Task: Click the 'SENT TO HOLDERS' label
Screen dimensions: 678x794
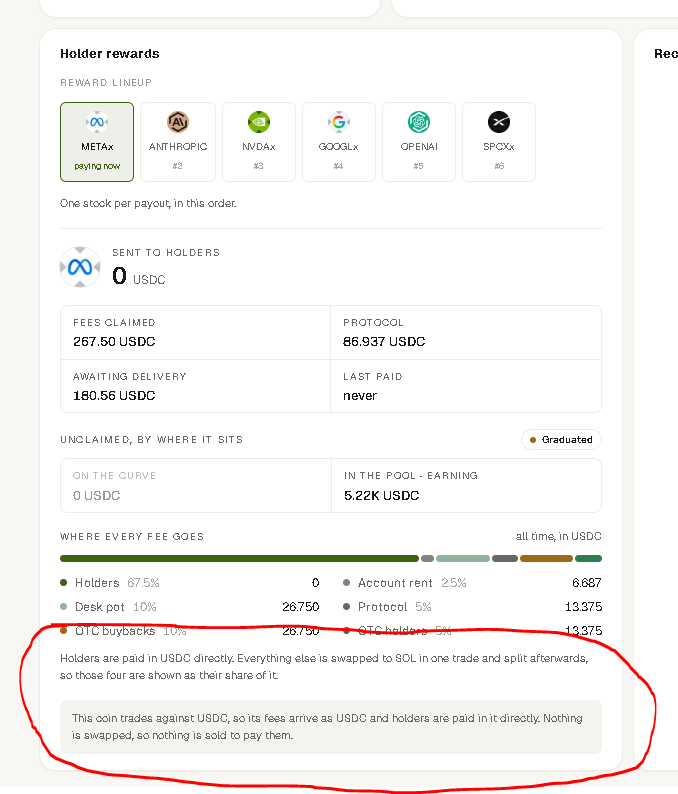Action: [x=166, y=253]
